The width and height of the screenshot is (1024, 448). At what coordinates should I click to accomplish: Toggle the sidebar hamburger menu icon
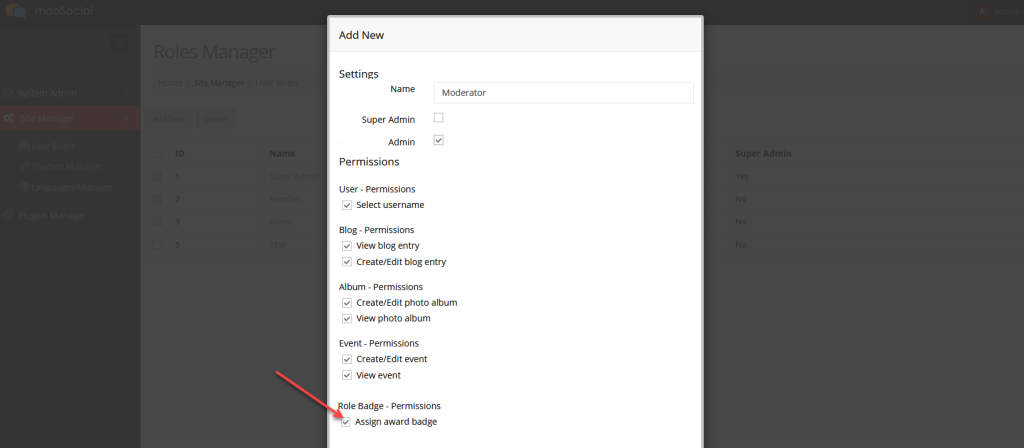point(120,43)
